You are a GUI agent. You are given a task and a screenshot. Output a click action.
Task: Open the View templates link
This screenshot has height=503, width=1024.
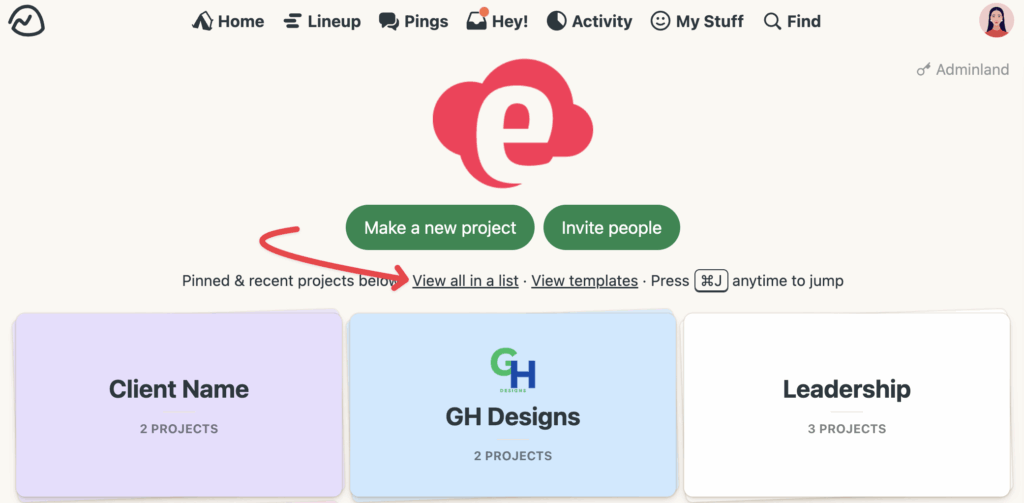point(584,281)
